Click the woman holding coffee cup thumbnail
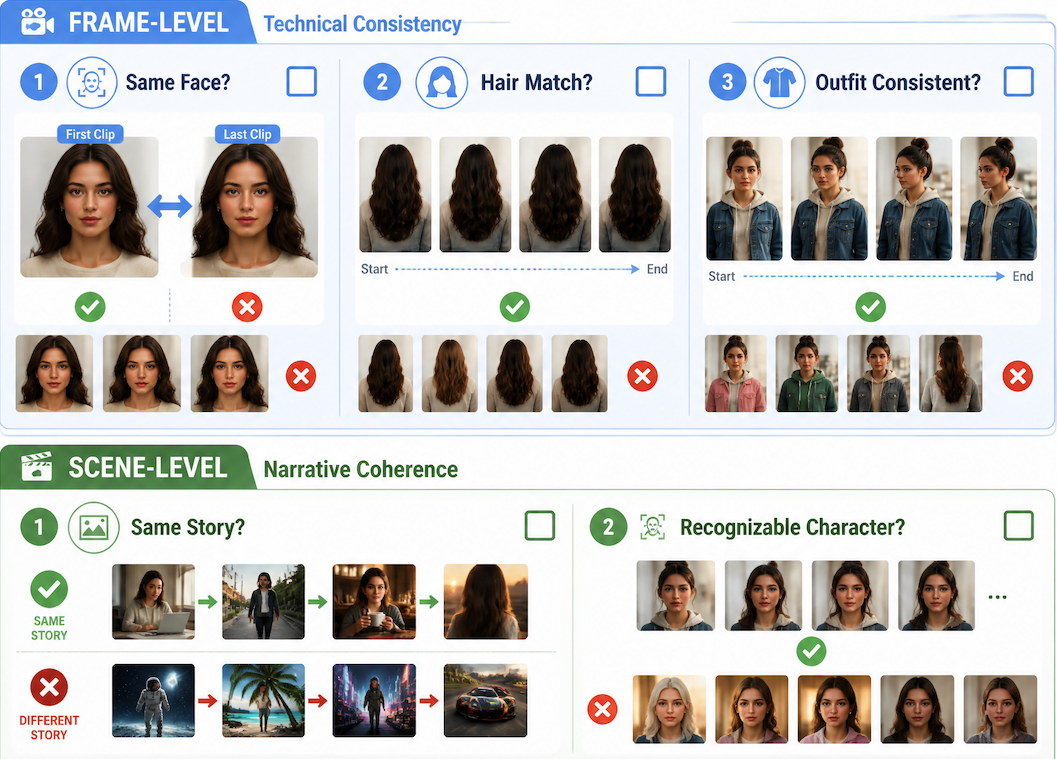This screenshot has width=1057, height=759. [374, 602]
